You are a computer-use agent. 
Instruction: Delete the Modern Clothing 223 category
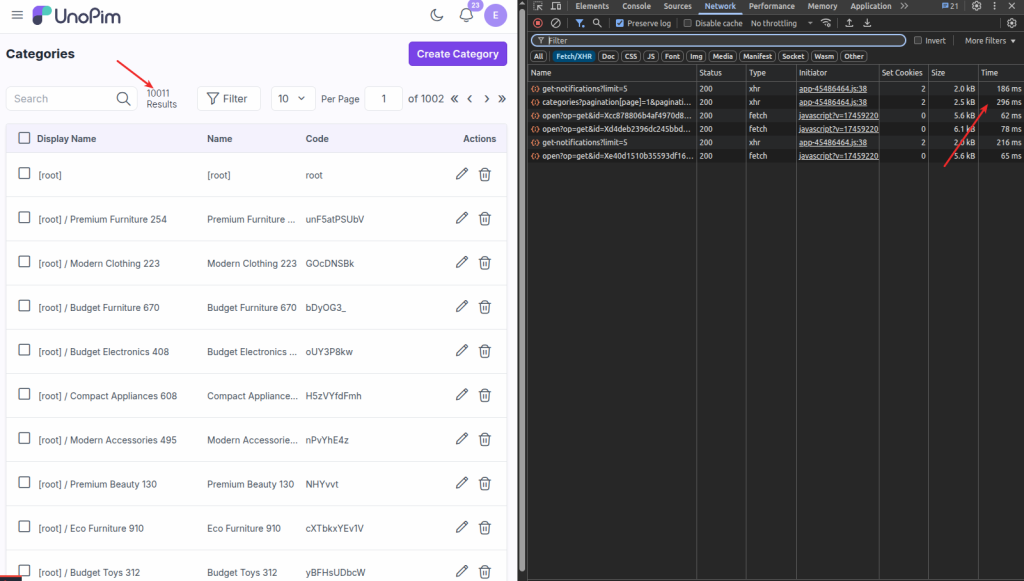485,262
